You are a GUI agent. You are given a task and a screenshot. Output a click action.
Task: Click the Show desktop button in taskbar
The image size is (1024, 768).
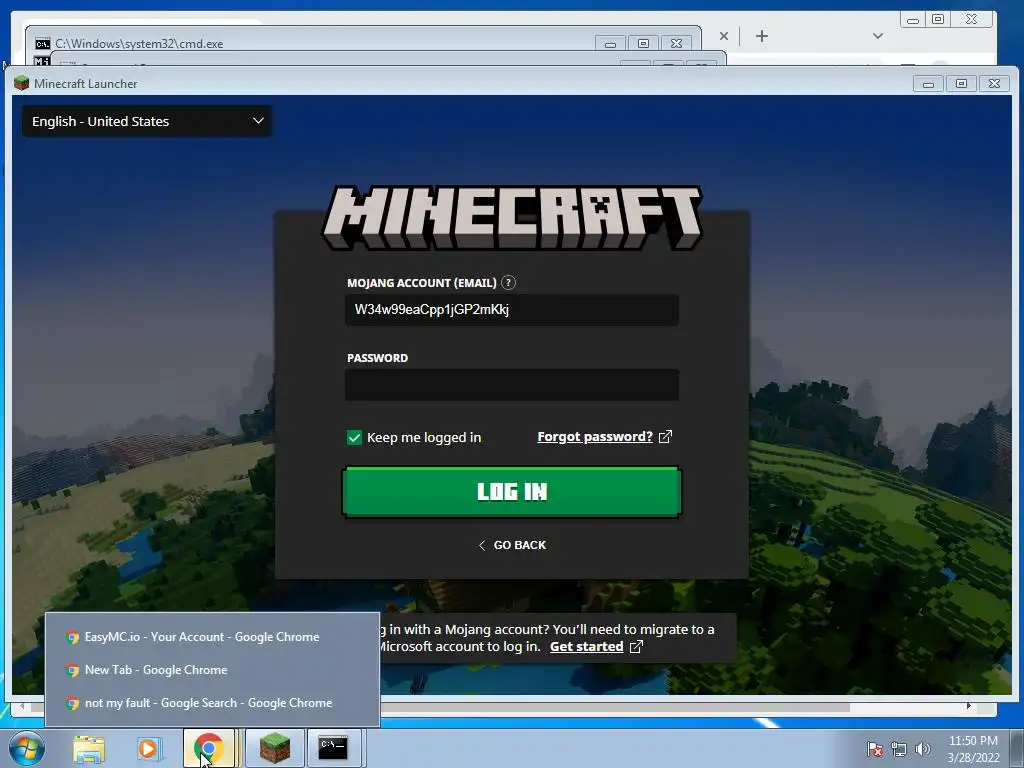pos(1017,748)
